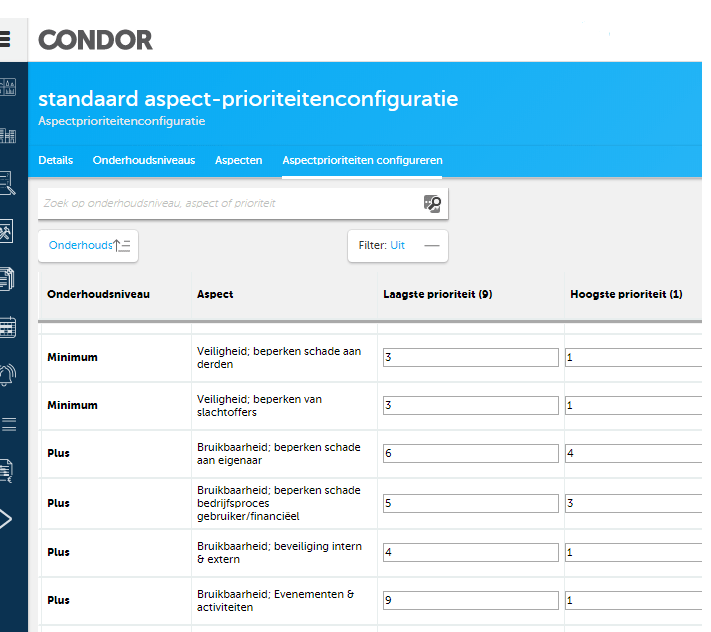Expand sidebar with the chevron arrow
The image size is (711, 632).
click(x=5, y=519)
